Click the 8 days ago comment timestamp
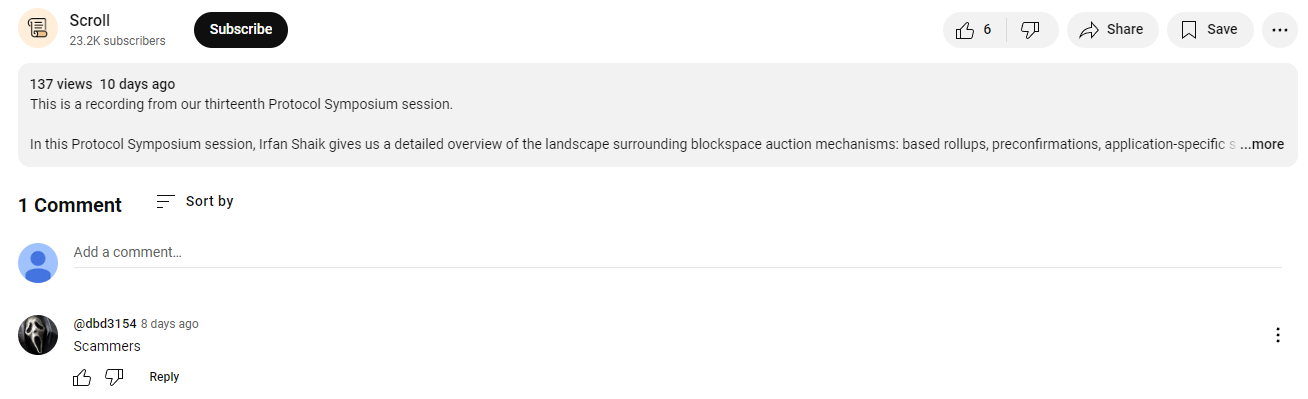This screenshot has width=1308, height=399. pyautogui.click(x=170, y=324)
